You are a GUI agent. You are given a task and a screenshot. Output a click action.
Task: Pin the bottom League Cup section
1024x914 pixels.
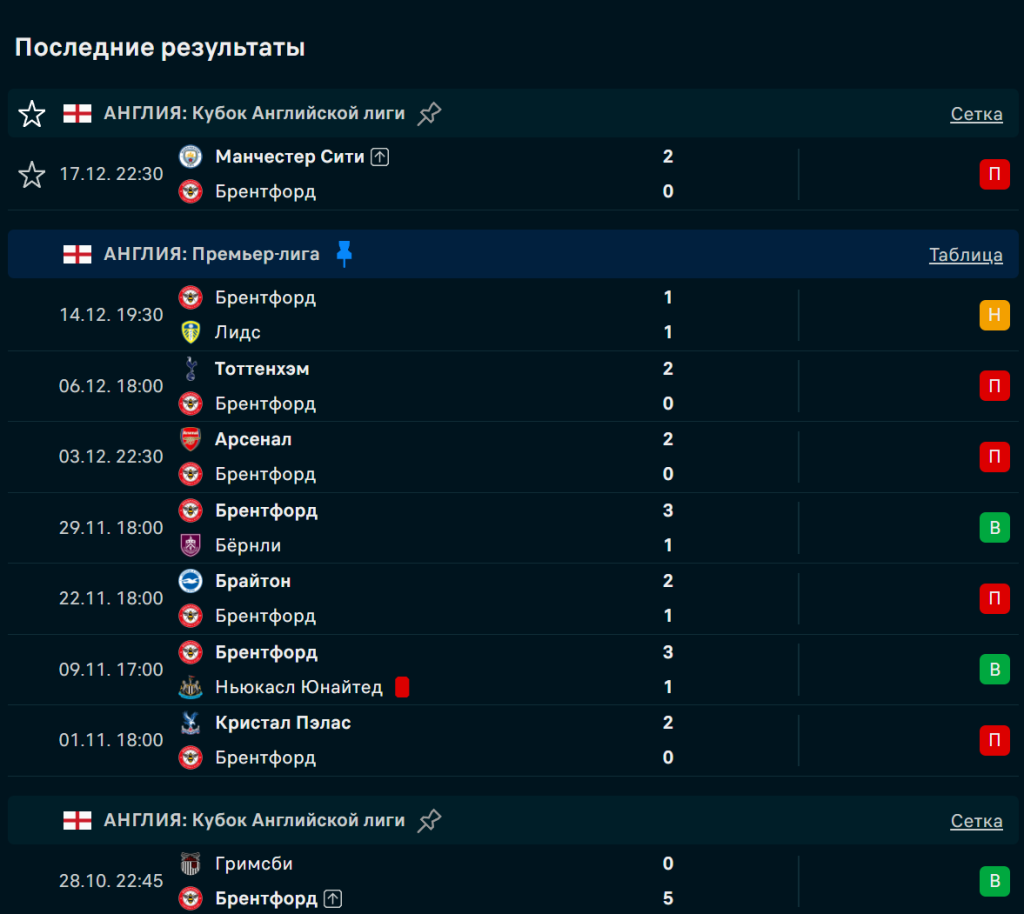(429, 821)
